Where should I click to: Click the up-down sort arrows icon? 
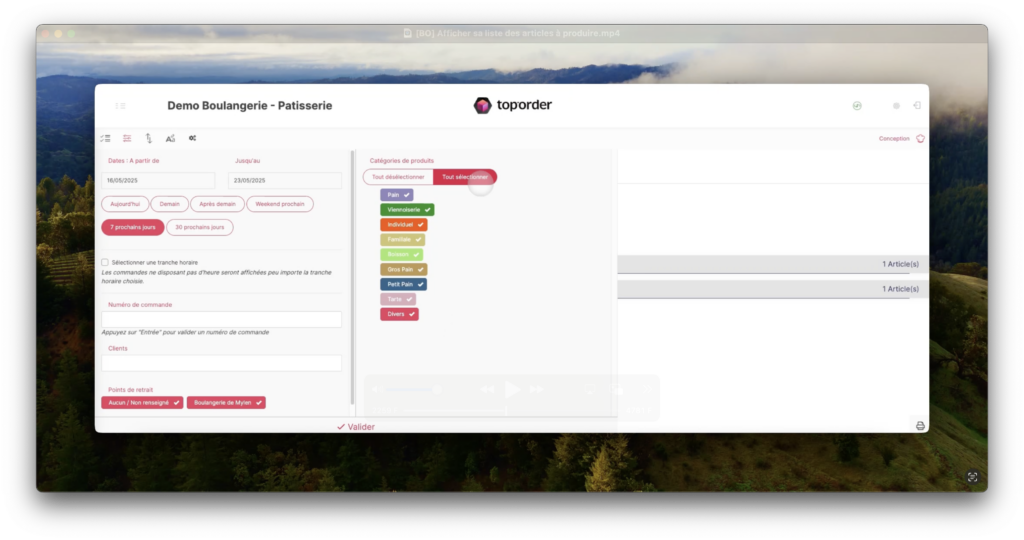(x=149, y=138)
